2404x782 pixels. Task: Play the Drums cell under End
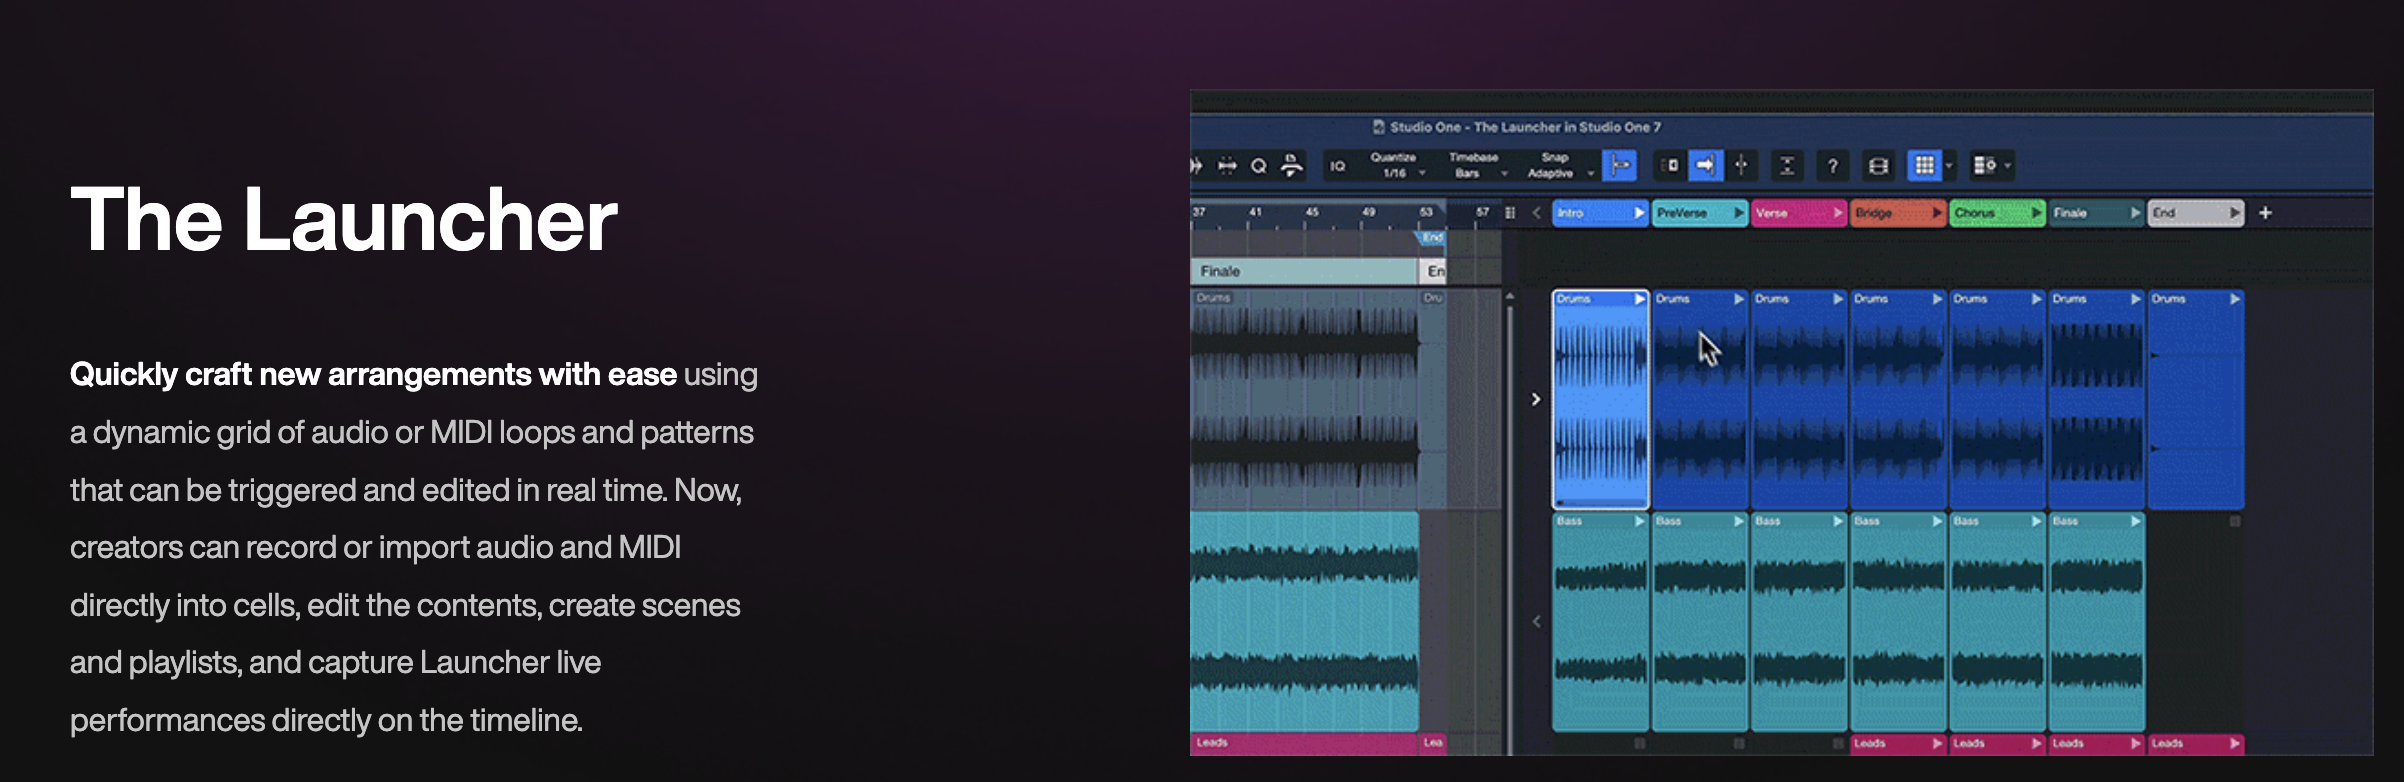[2234, 299]
